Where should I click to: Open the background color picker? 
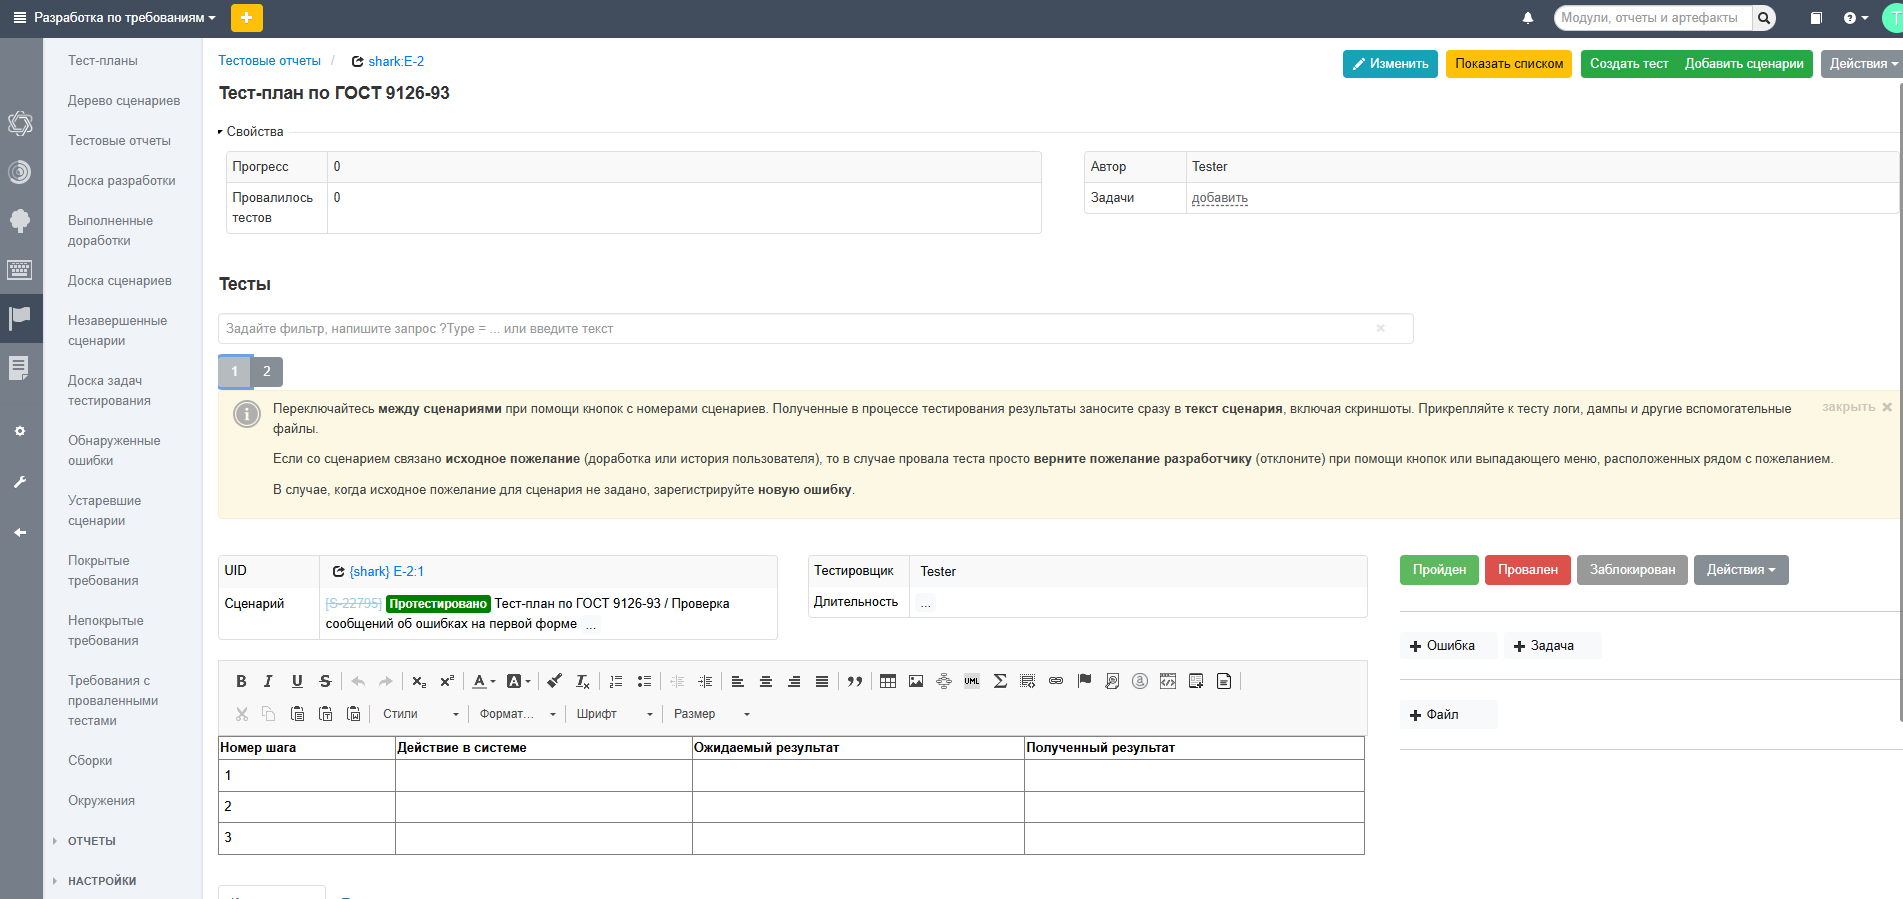[x=519, y=681]
